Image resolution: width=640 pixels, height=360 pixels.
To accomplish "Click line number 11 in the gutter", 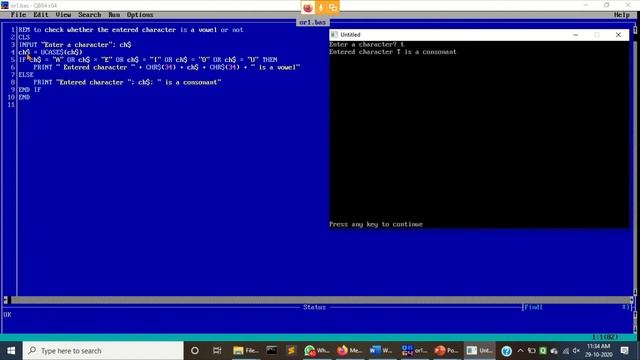I will coord(11,105).
